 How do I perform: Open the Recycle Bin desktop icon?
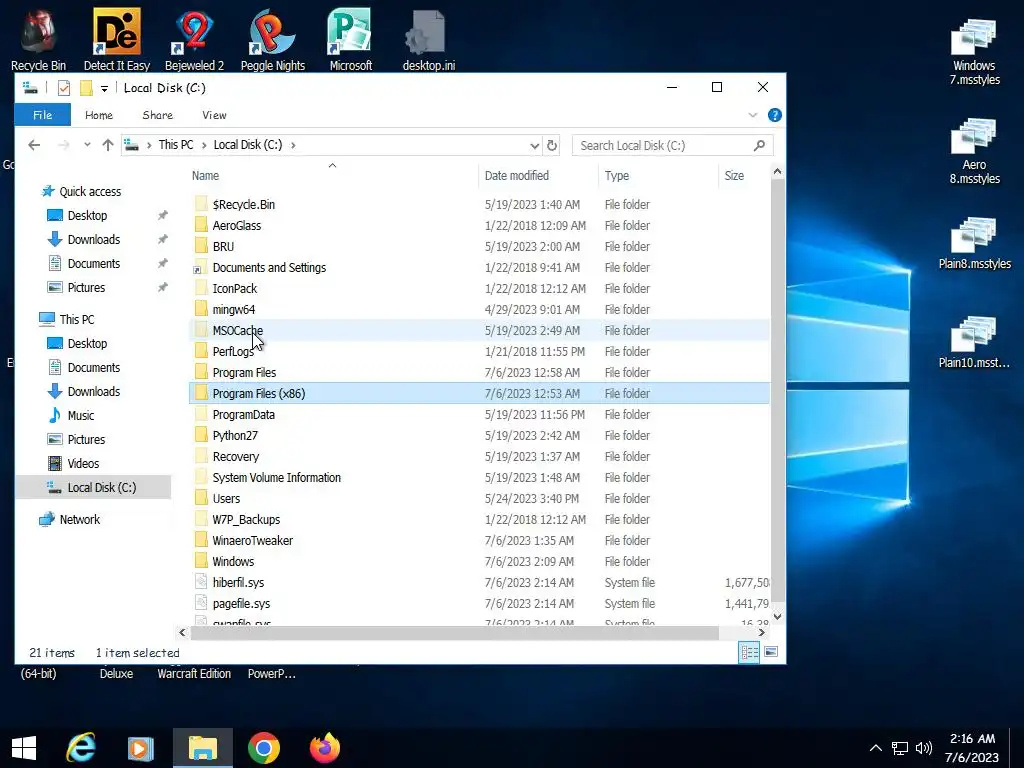click(38, 39)
